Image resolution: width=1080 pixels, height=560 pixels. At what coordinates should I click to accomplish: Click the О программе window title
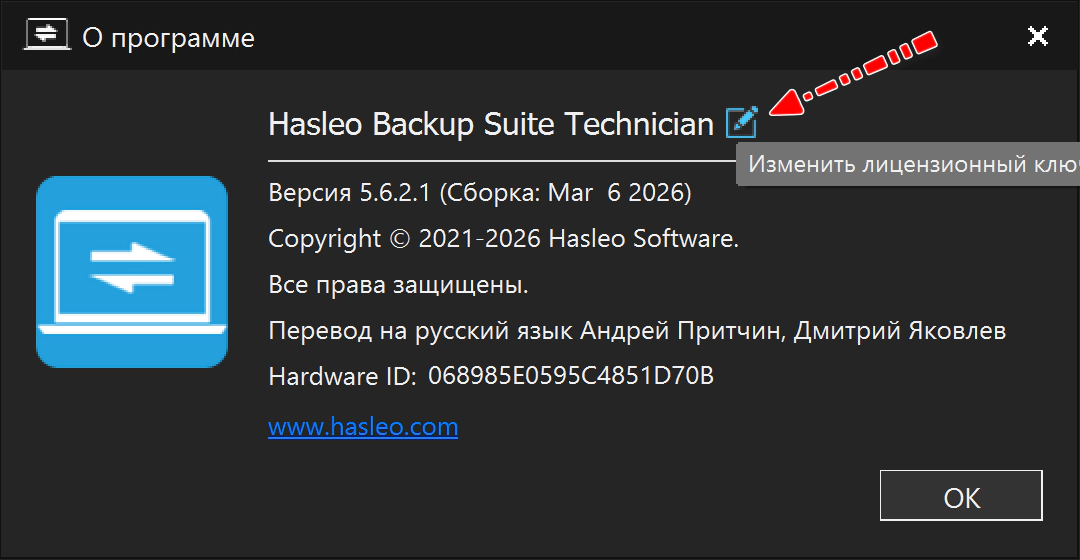click(x=168, y=38)
